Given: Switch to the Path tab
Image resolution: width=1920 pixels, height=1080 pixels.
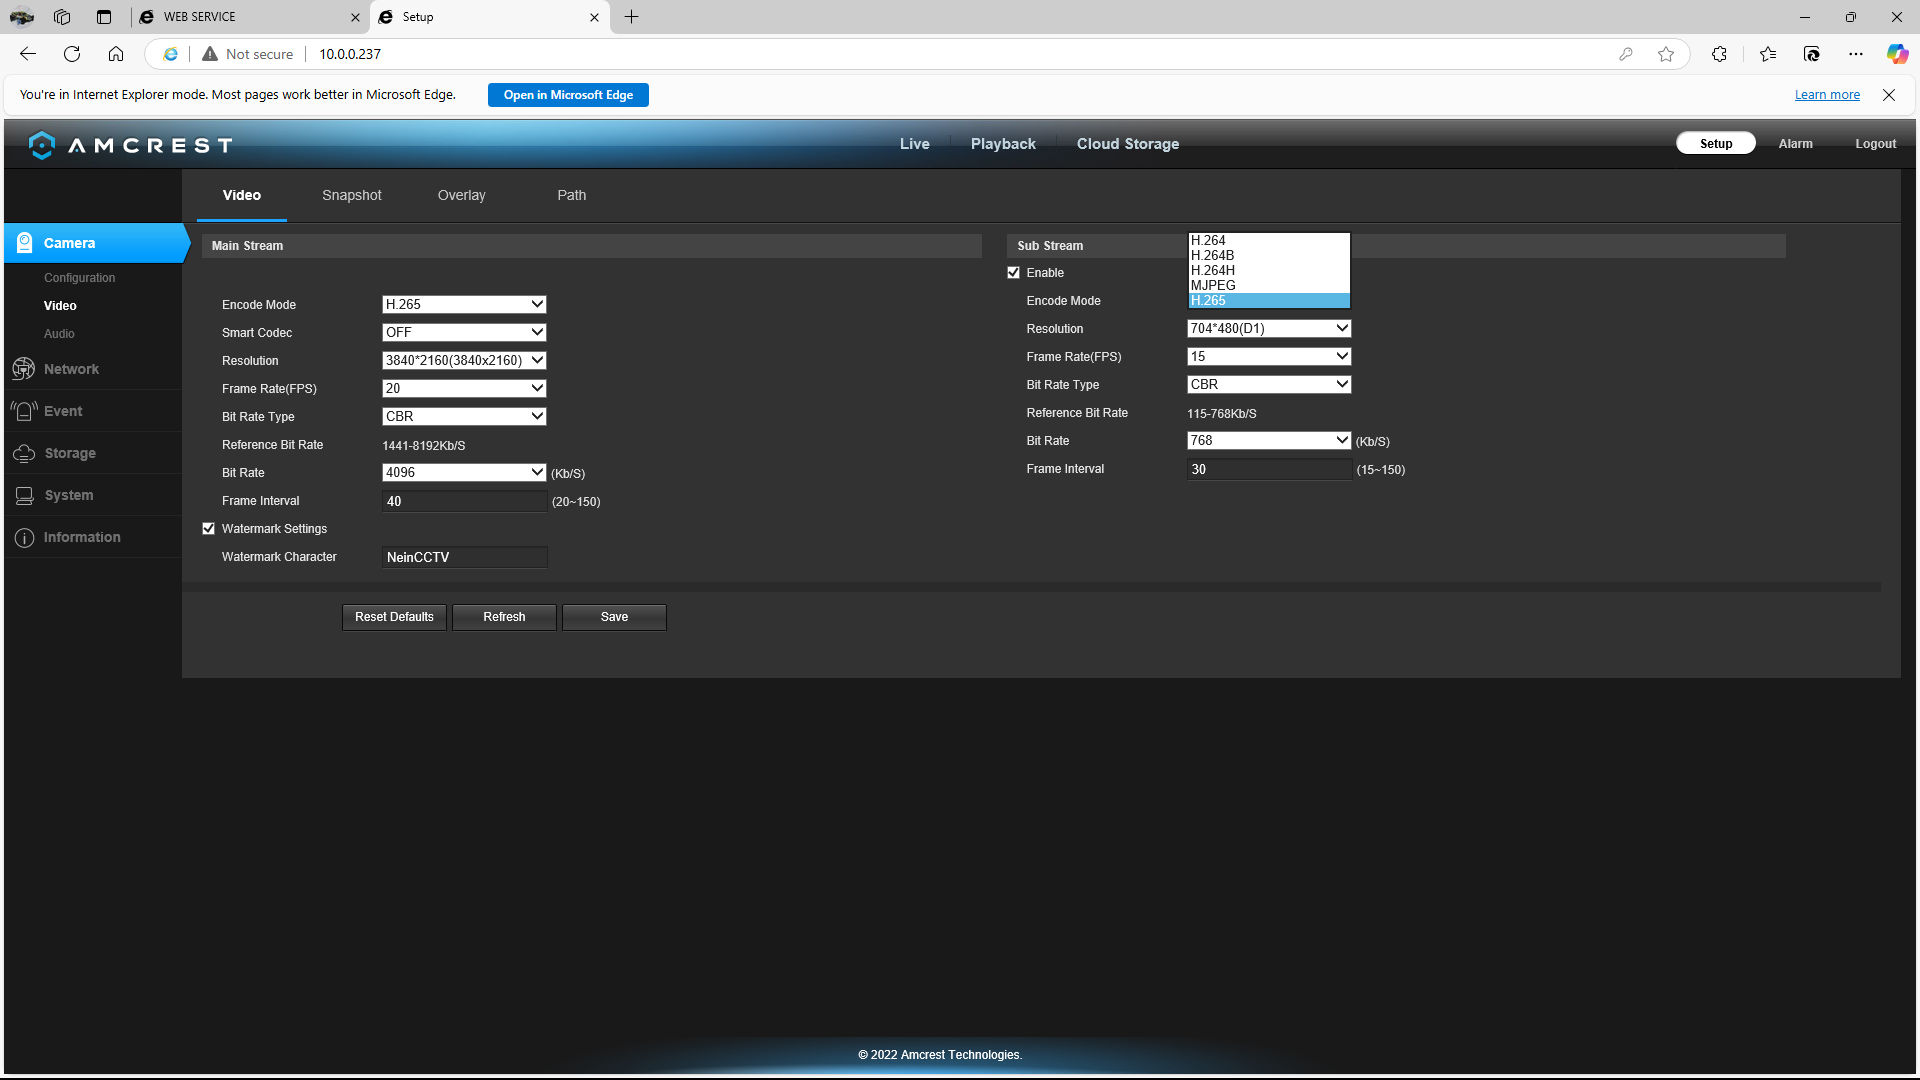Looking at the screenshot, I should [x=572, y=195].
